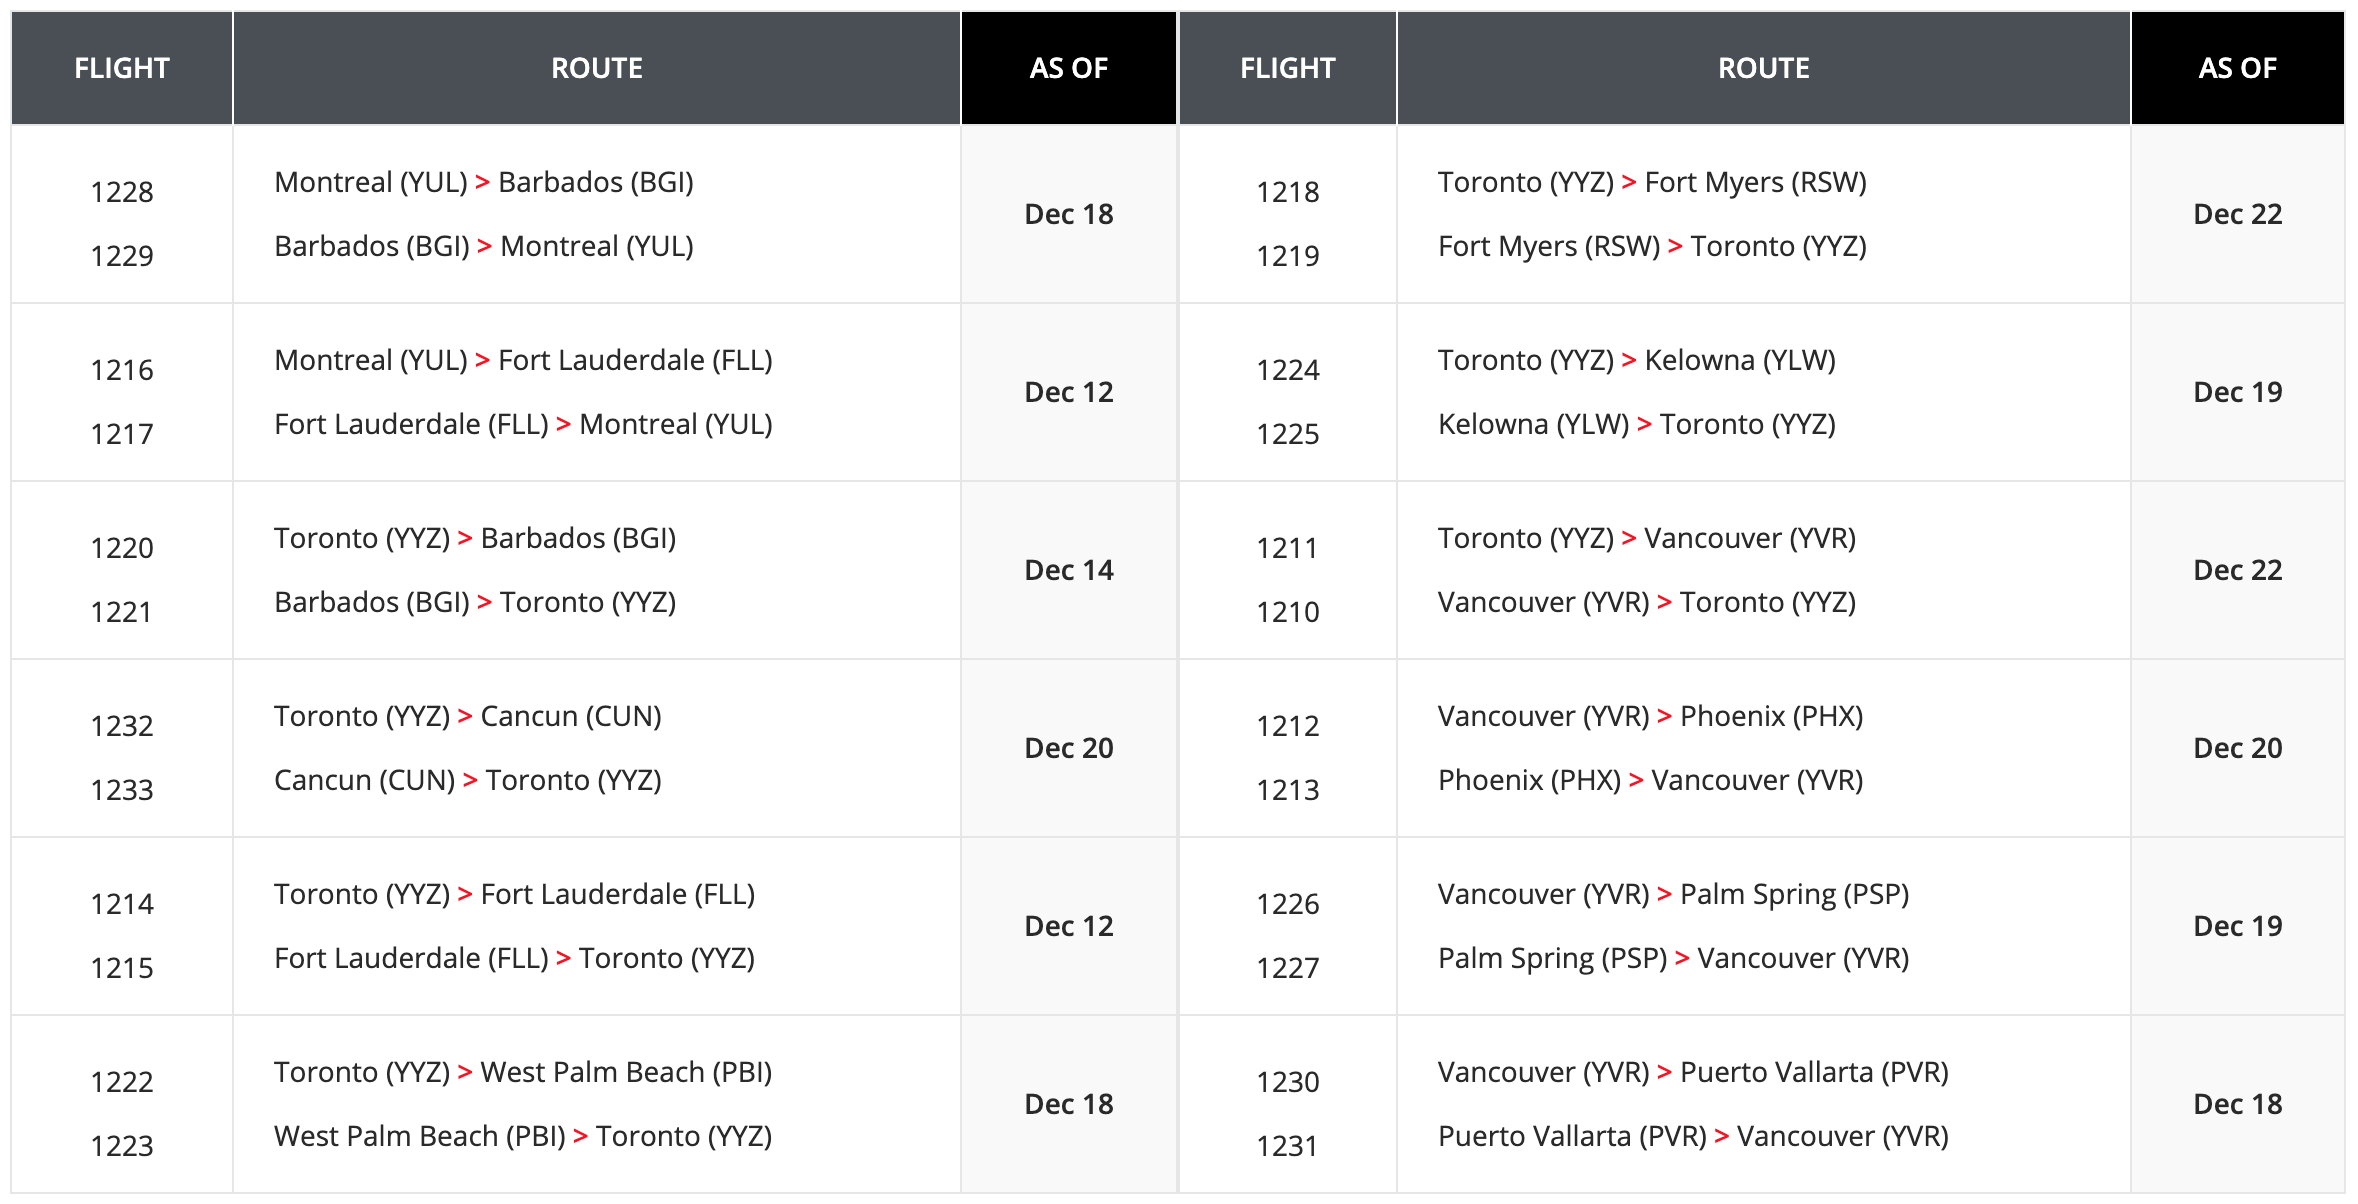
Task: Select flight number 1233
Action: point(122,790)
